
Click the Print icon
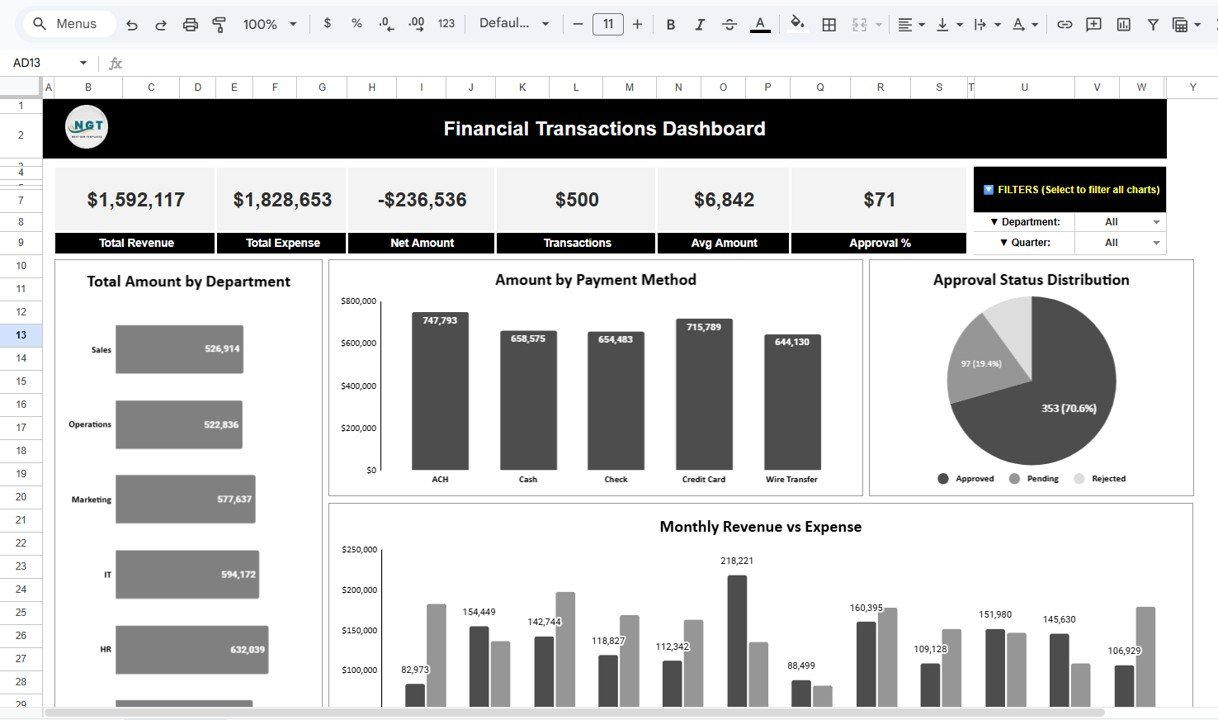tap(191, 24)
